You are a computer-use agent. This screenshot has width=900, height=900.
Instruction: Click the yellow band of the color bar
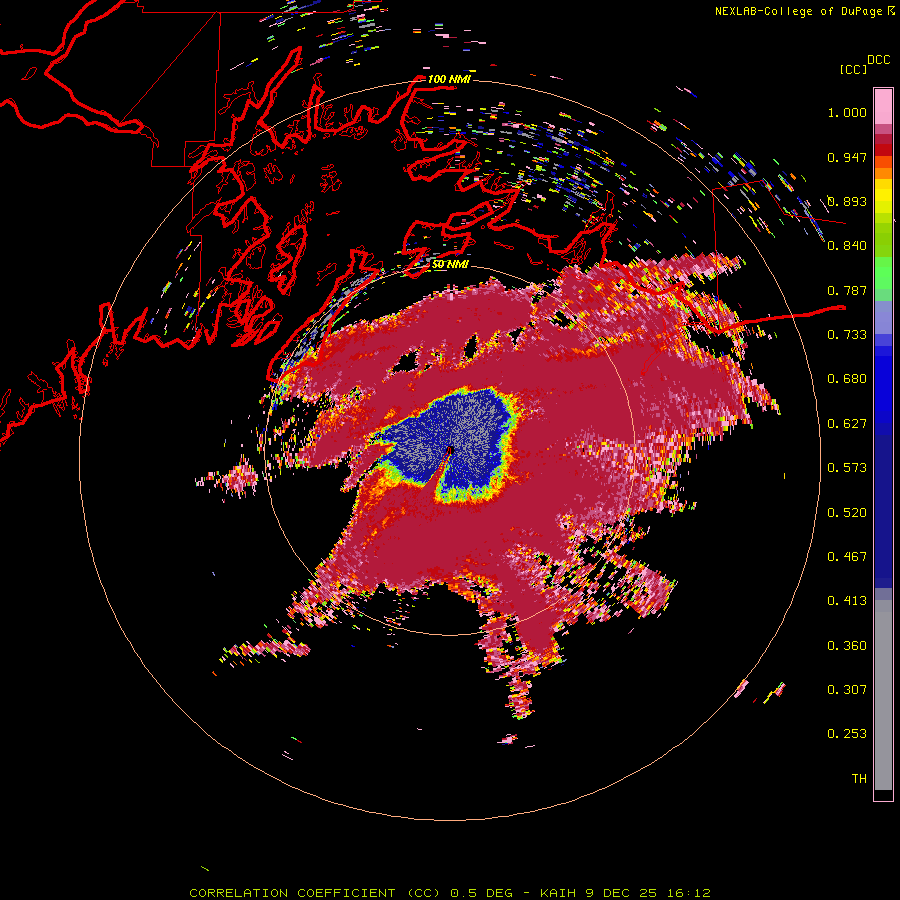(883, 196)
